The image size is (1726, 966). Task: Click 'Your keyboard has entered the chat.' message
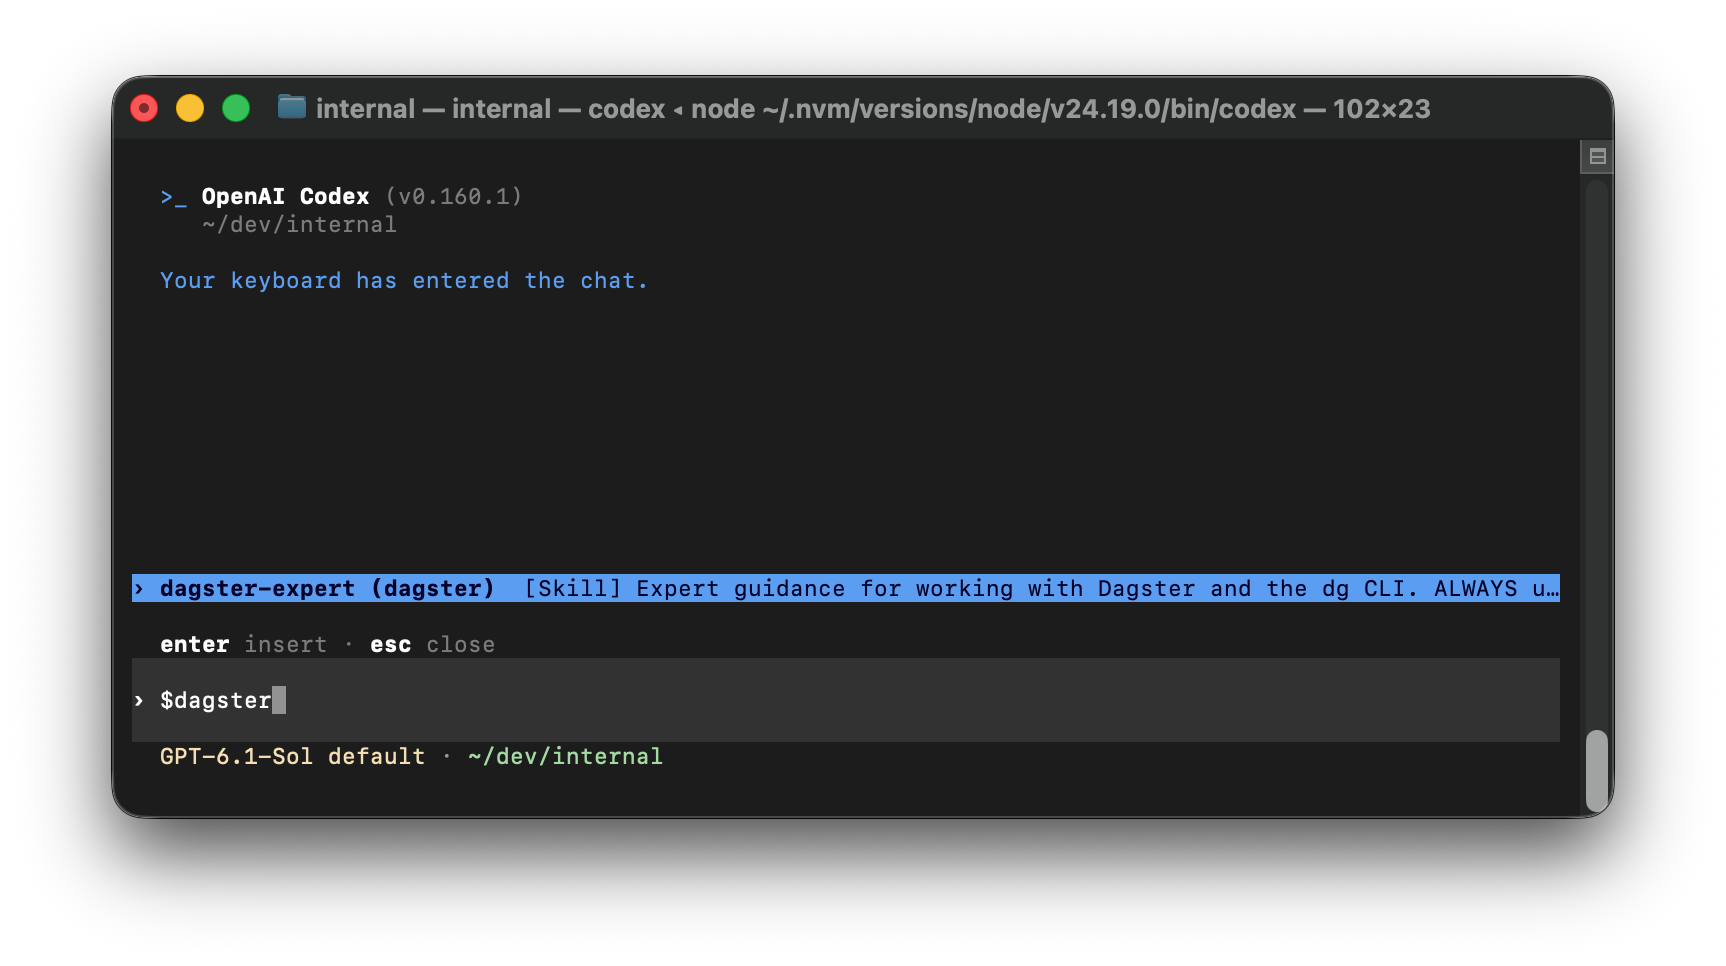(404, 281)
